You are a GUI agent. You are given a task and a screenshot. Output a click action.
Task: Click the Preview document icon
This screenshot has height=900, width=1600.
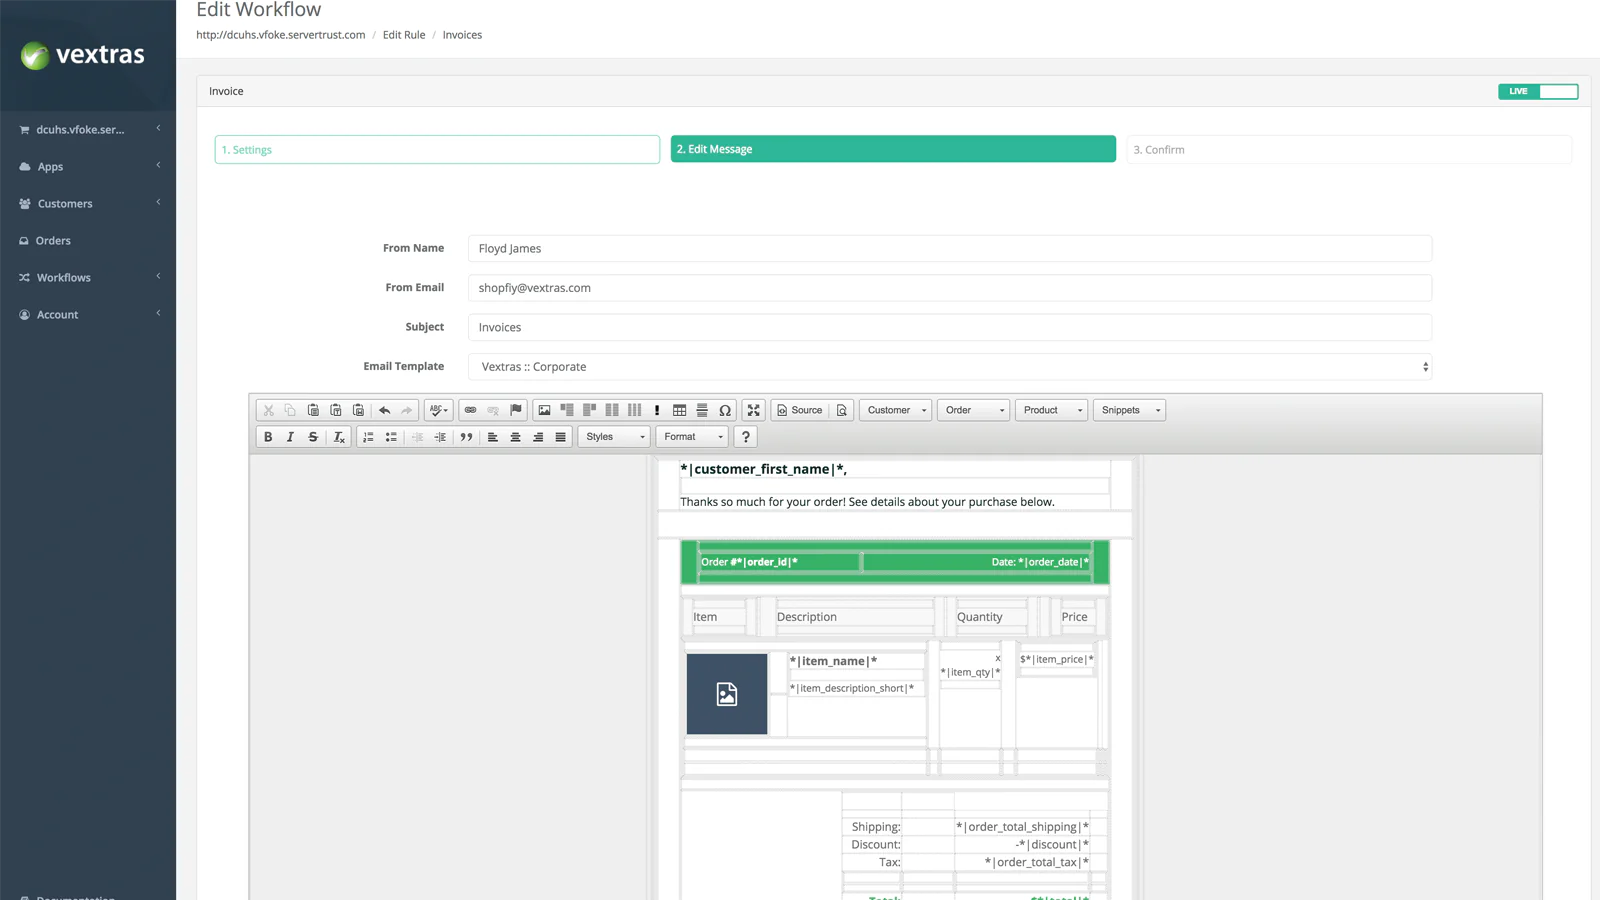pyautogui.click(x=842, y=410)
